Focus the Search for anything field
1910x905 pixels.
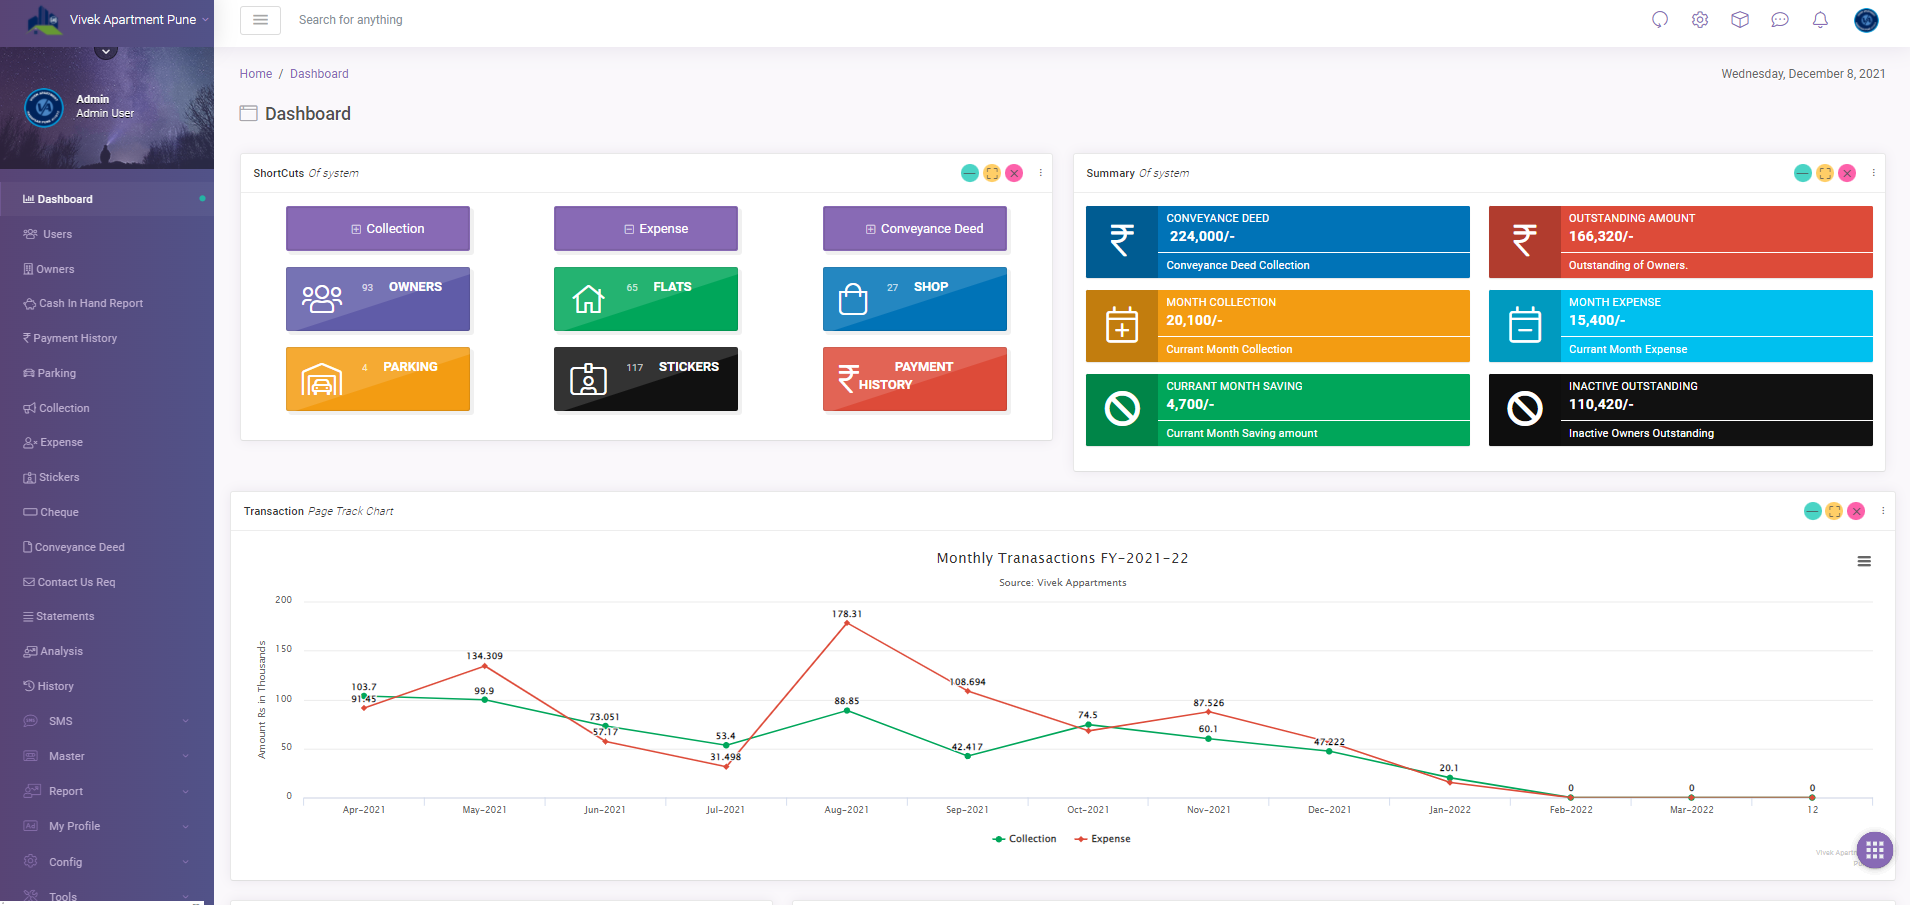[x=450, y=20]
